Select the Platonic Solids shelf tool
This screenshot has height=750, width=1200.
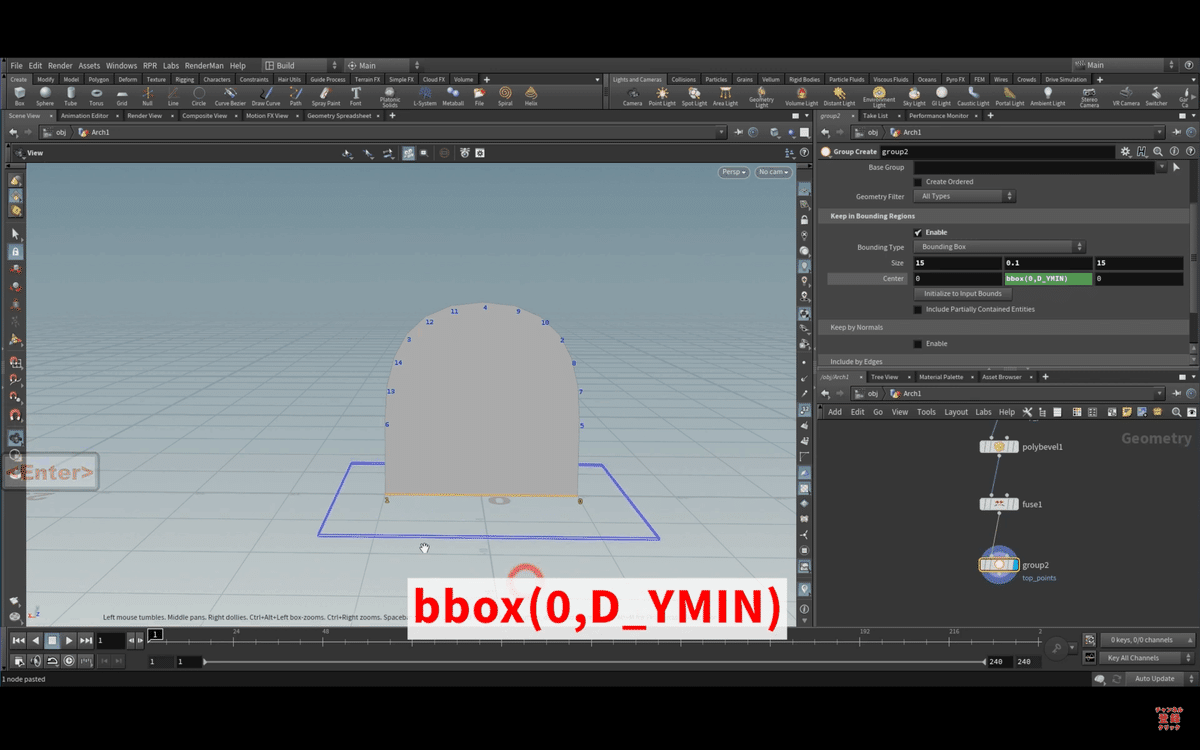point(390,96)
